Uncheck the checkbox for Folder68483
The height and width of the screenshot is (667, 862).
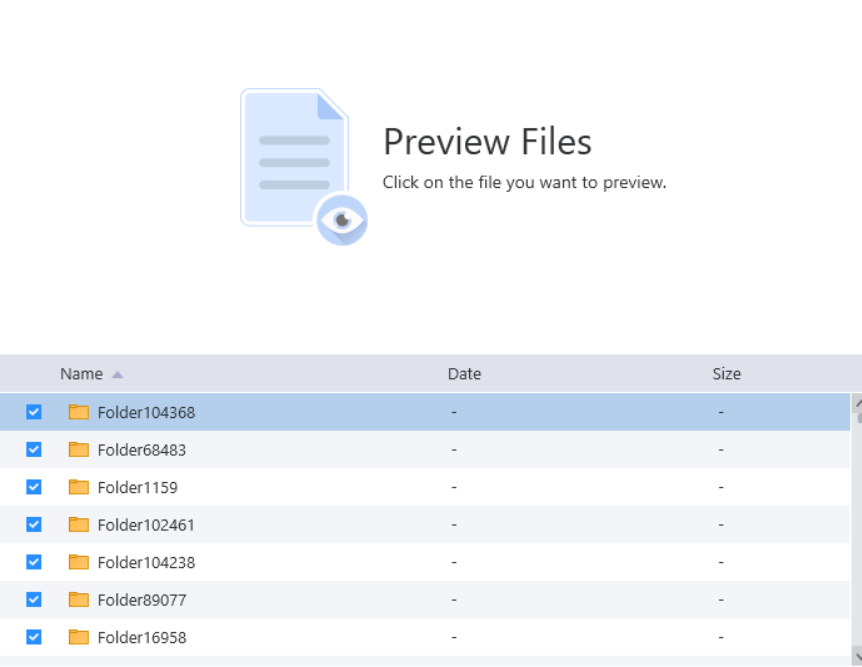(33, 450)
